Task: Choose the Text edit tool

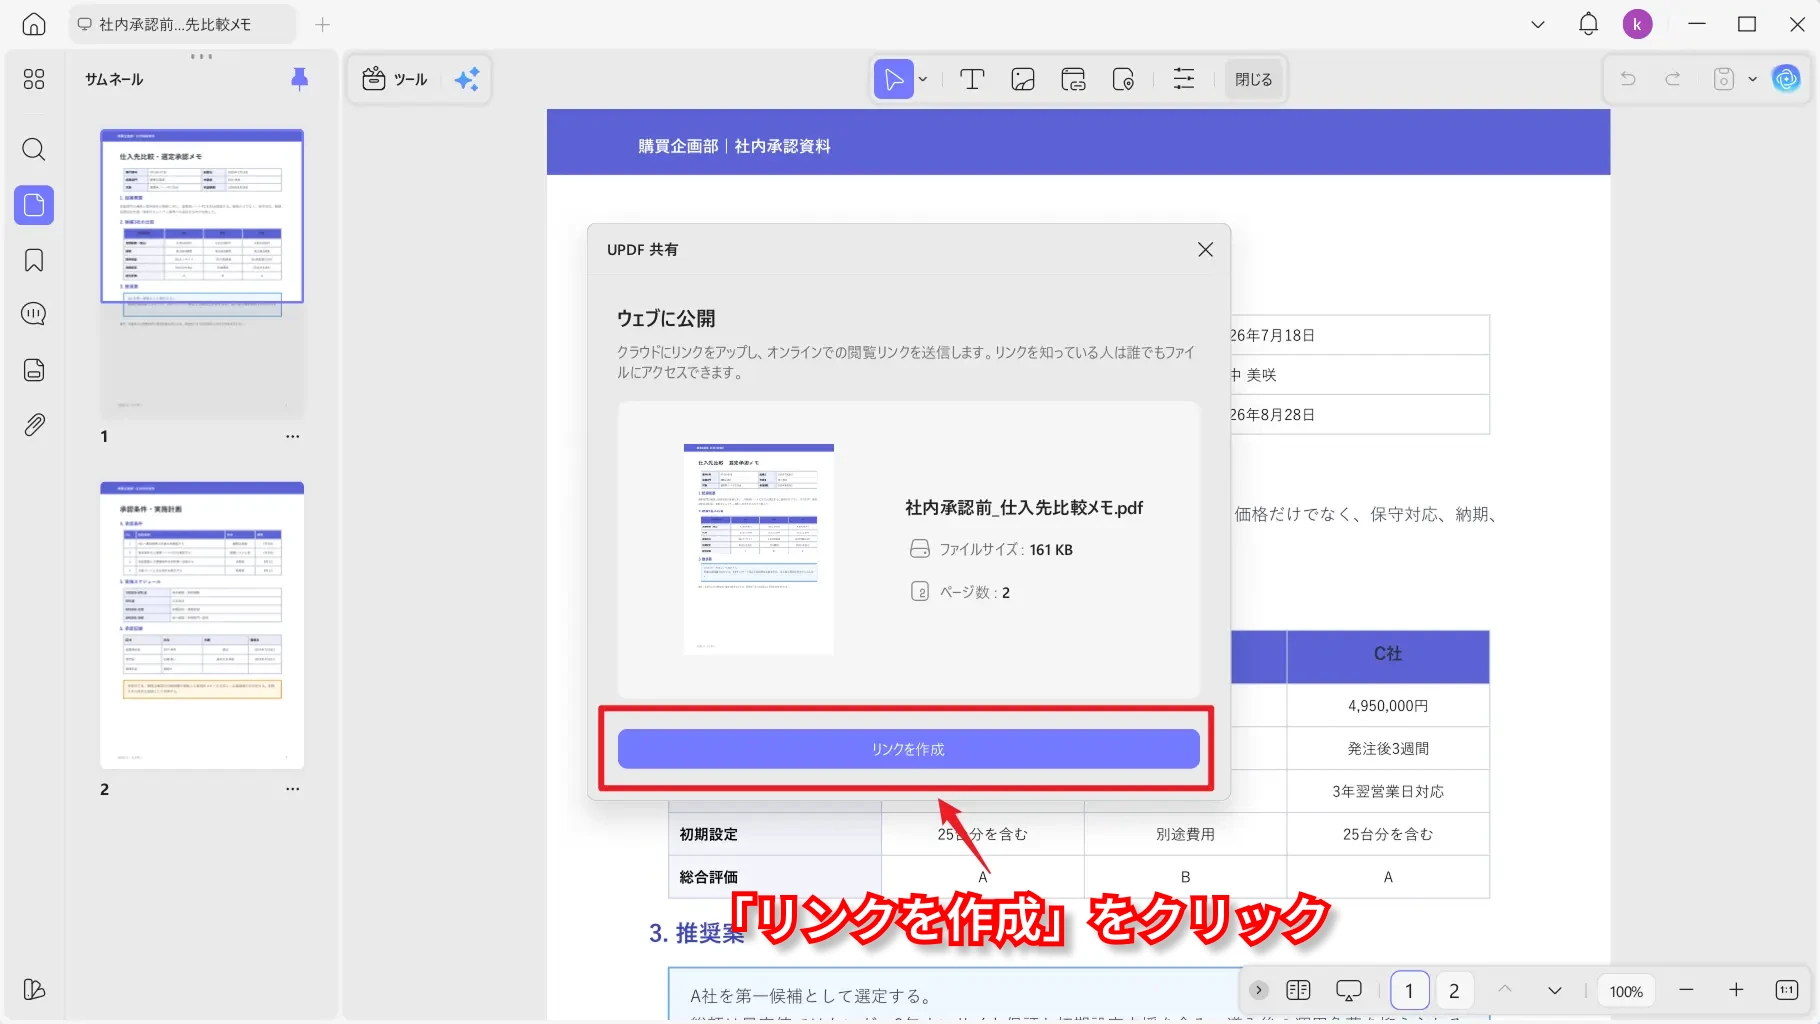Action: coord(972,79)
